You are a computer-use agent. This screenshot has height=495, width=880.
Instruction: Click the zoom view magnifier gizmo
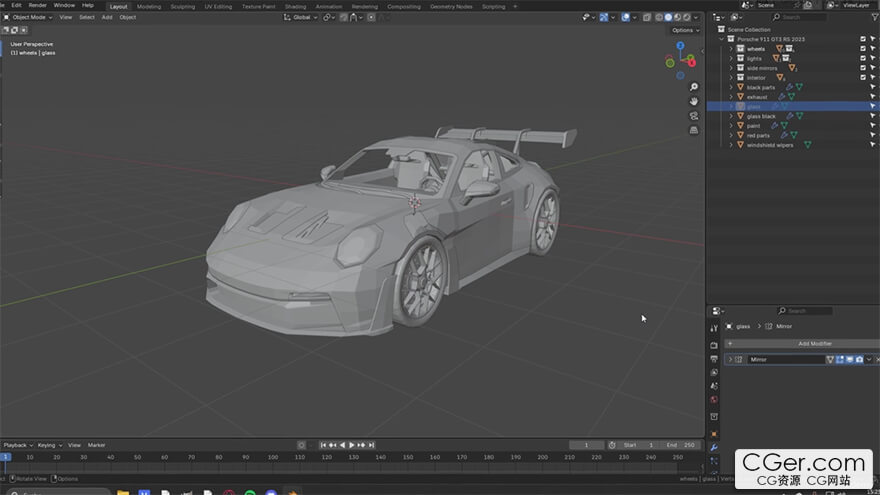[694, 87]
